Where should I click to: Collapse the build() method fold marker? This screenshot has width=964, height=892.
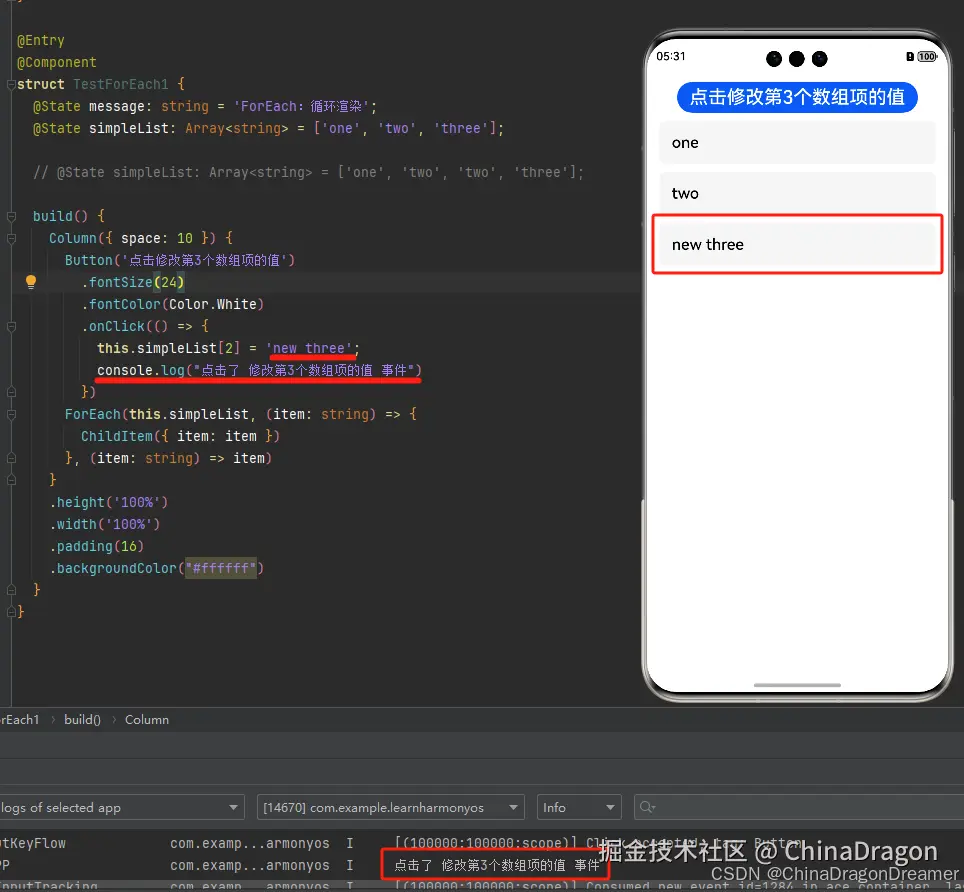click(x=11, y=216)
